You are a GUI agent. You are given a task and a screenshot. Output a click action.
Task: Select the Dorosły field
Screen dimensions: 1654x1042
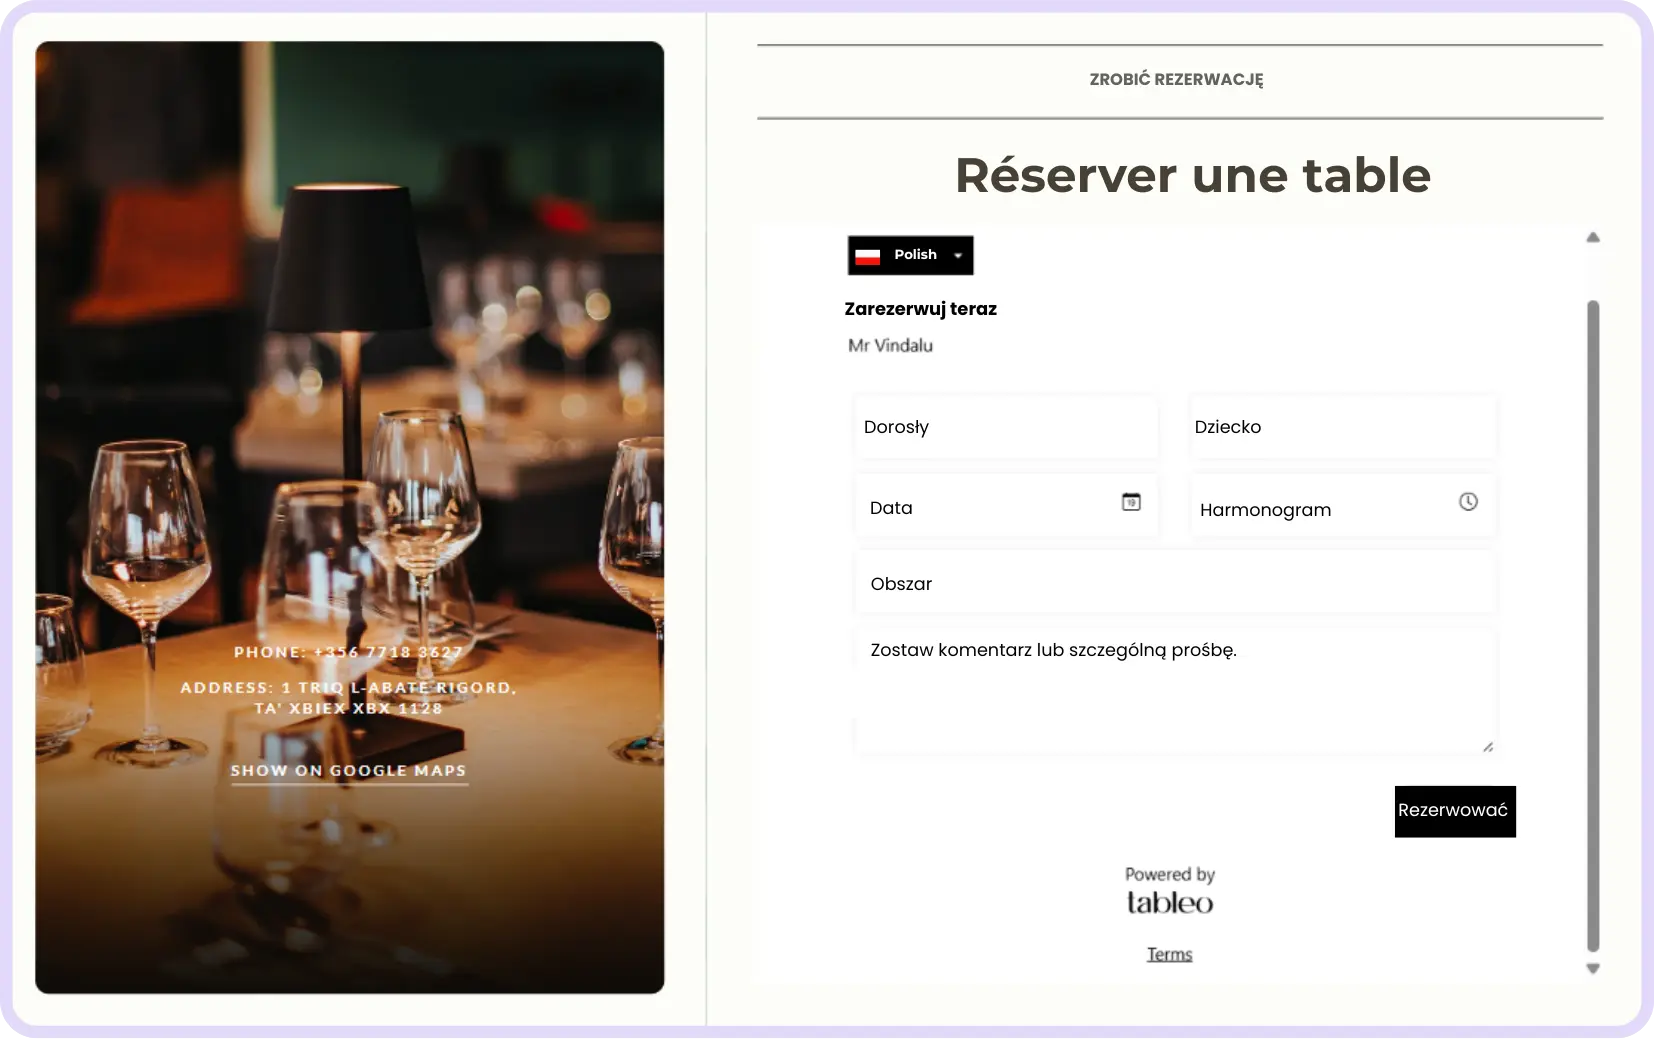pyautogui.click(x=1007, y=427)
